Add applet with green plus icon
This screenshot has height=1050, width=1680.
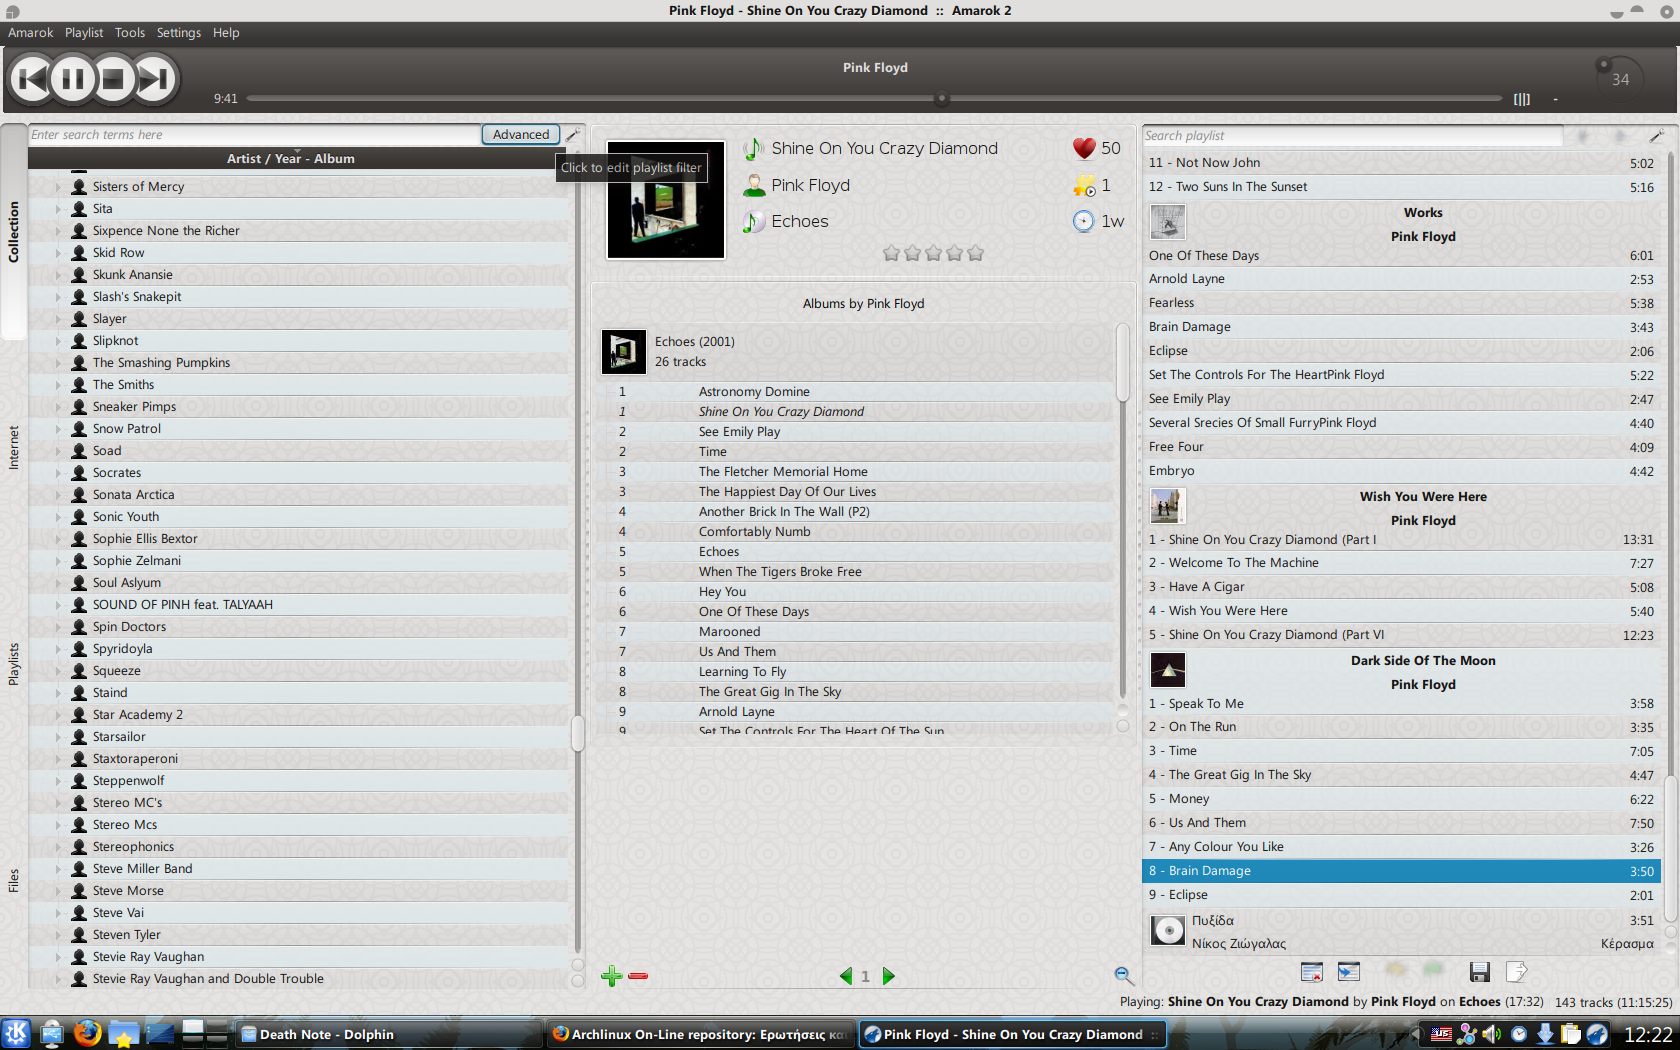pyautogui.click(x=611, y=976)
